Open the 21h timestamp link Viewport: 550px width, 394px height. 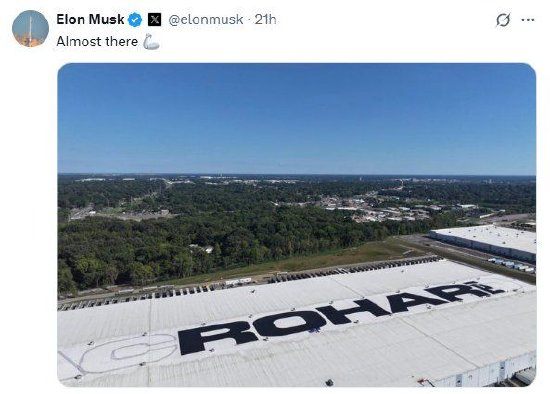click(x=266, y=20)
